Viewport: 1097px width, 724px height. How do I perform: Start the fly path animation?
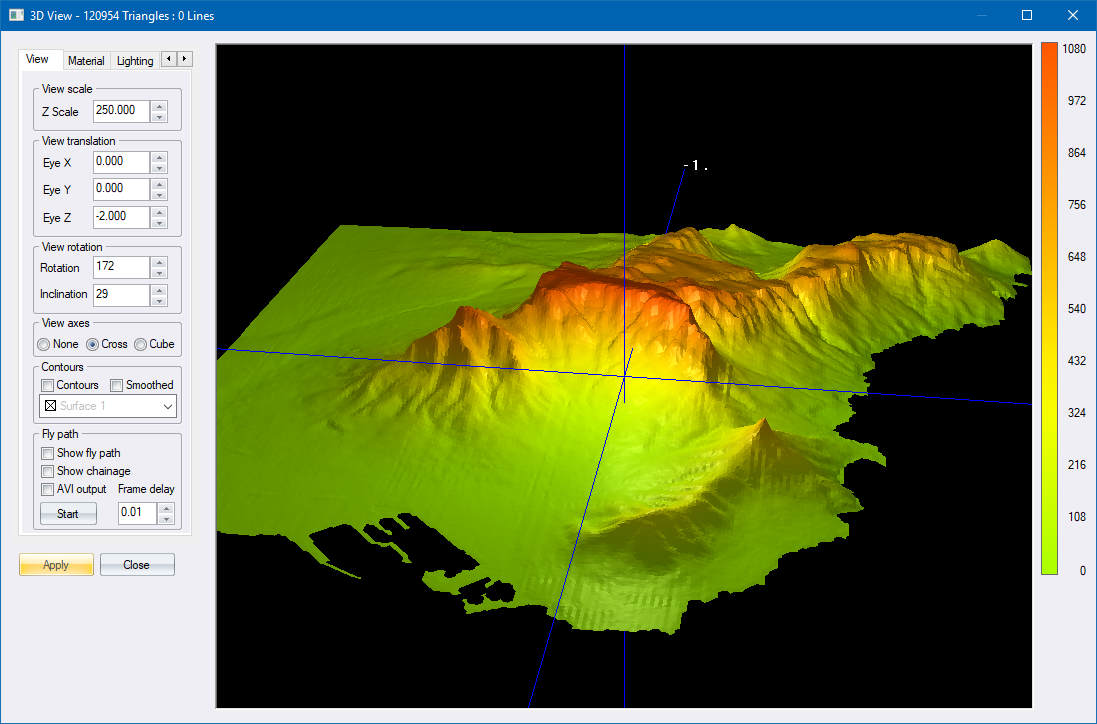[68, 513]
